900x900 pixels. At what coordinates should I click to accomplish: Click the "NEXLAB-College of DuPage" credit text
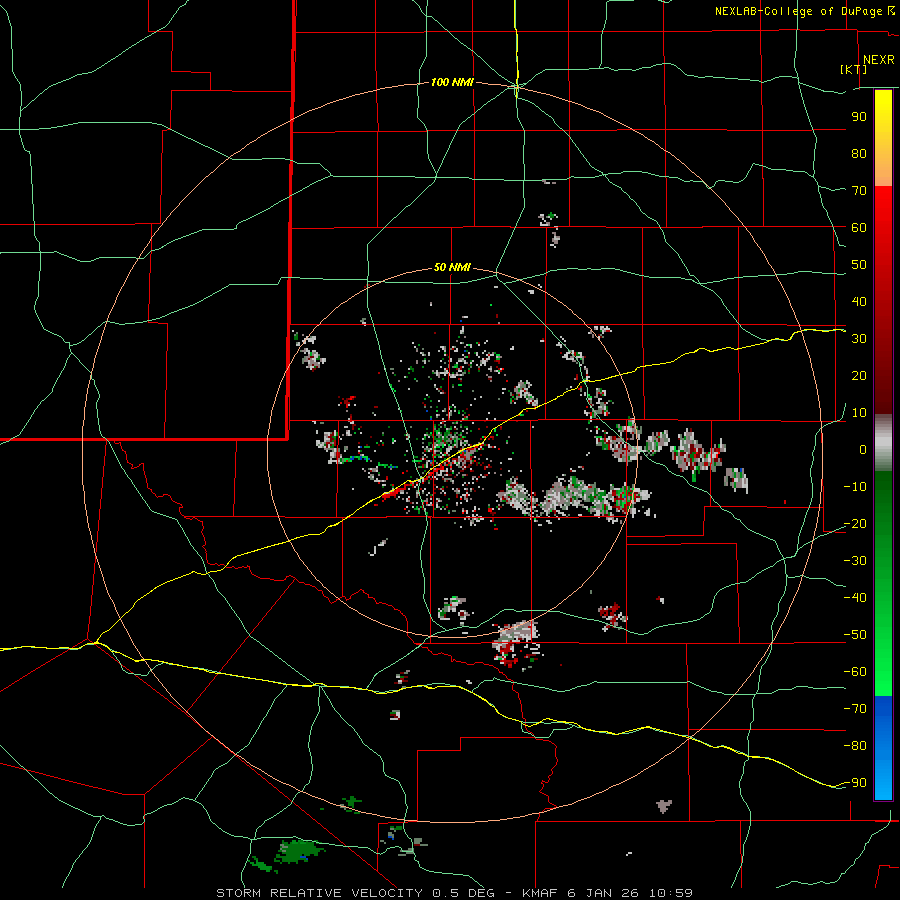click(798, 11)
